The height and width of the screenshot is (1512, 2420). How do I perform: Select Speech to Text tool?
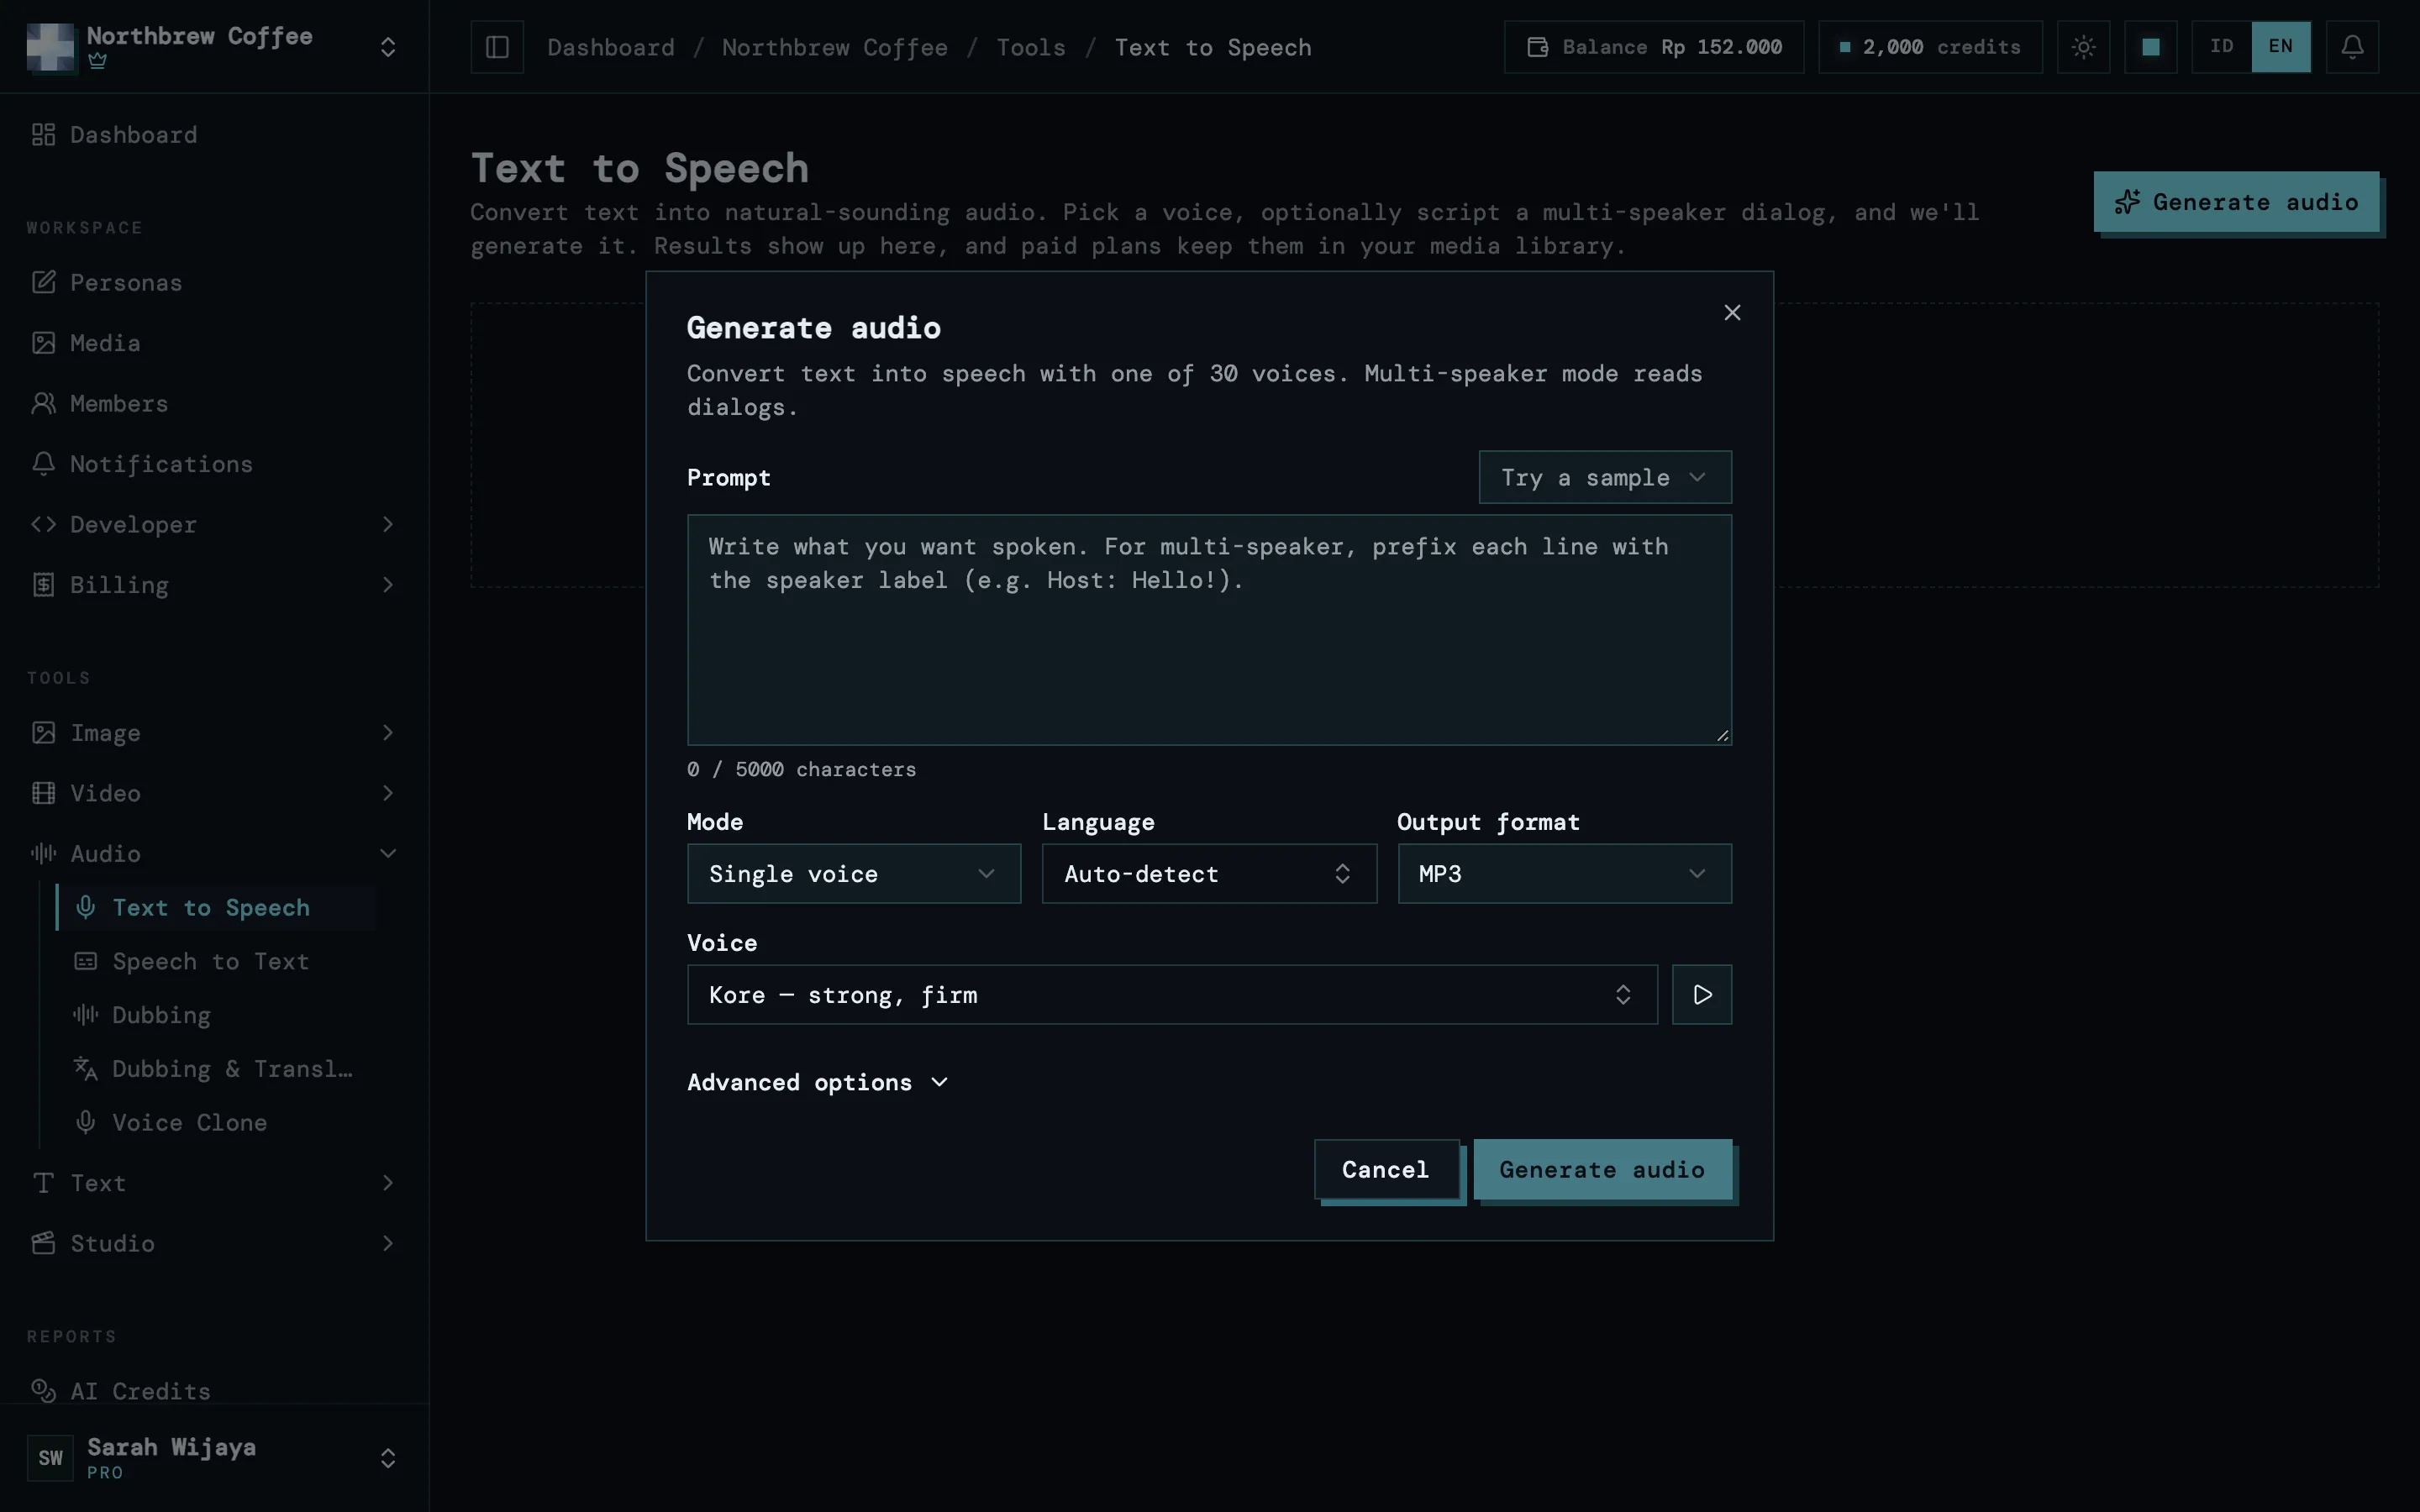(216, 961)
